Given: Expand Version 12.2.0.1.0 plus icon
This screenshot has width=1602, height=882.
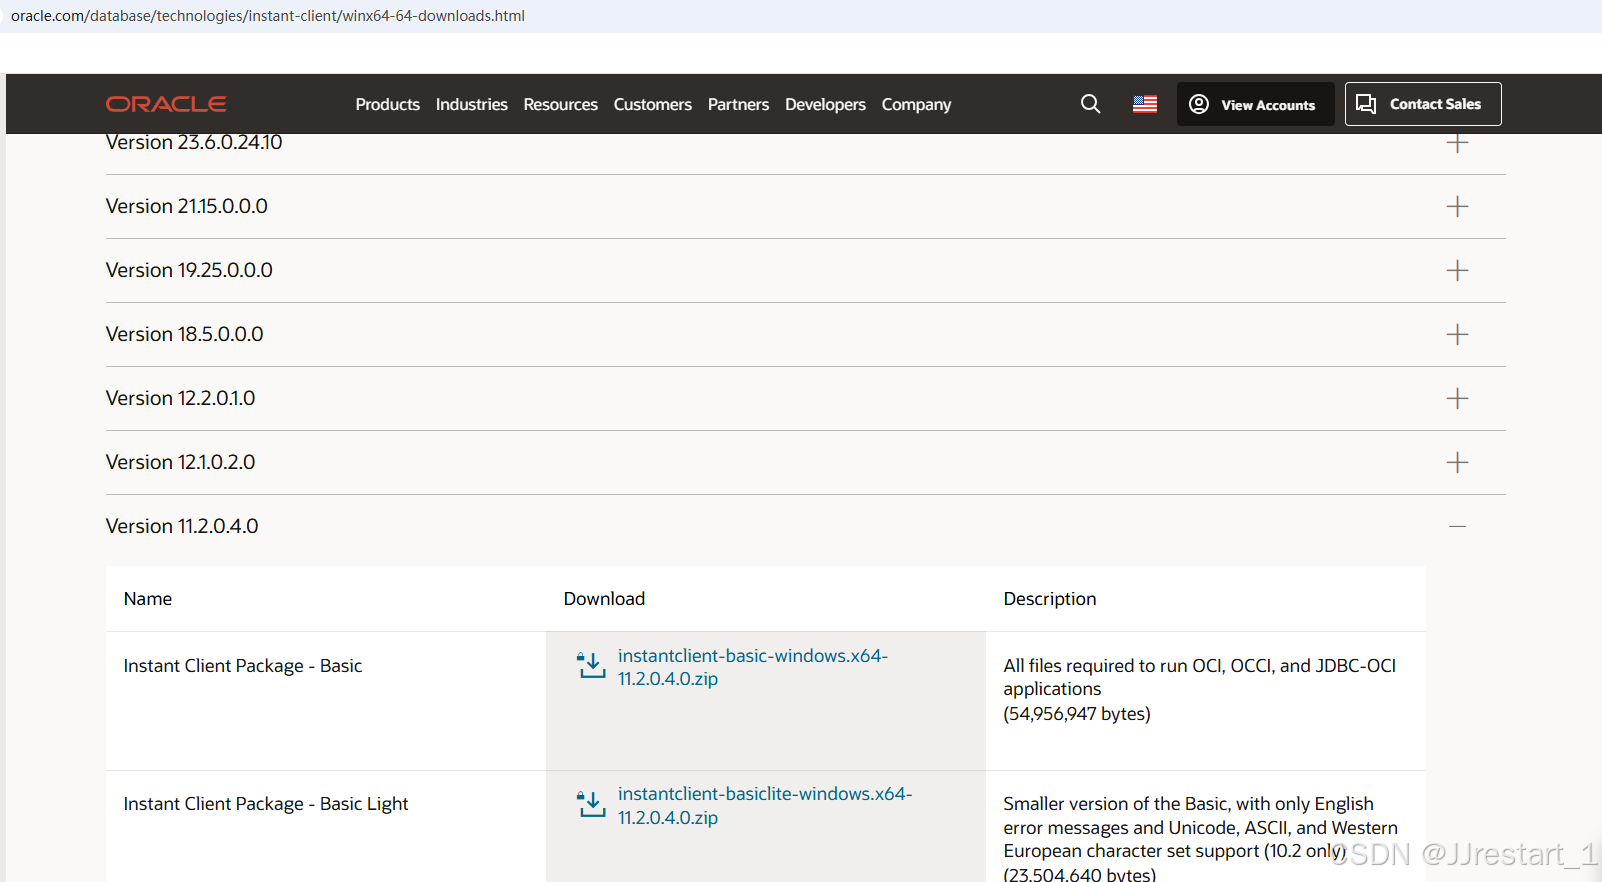Looking at the screenshot, I should pyautogui.click(x=1457, y=398).
